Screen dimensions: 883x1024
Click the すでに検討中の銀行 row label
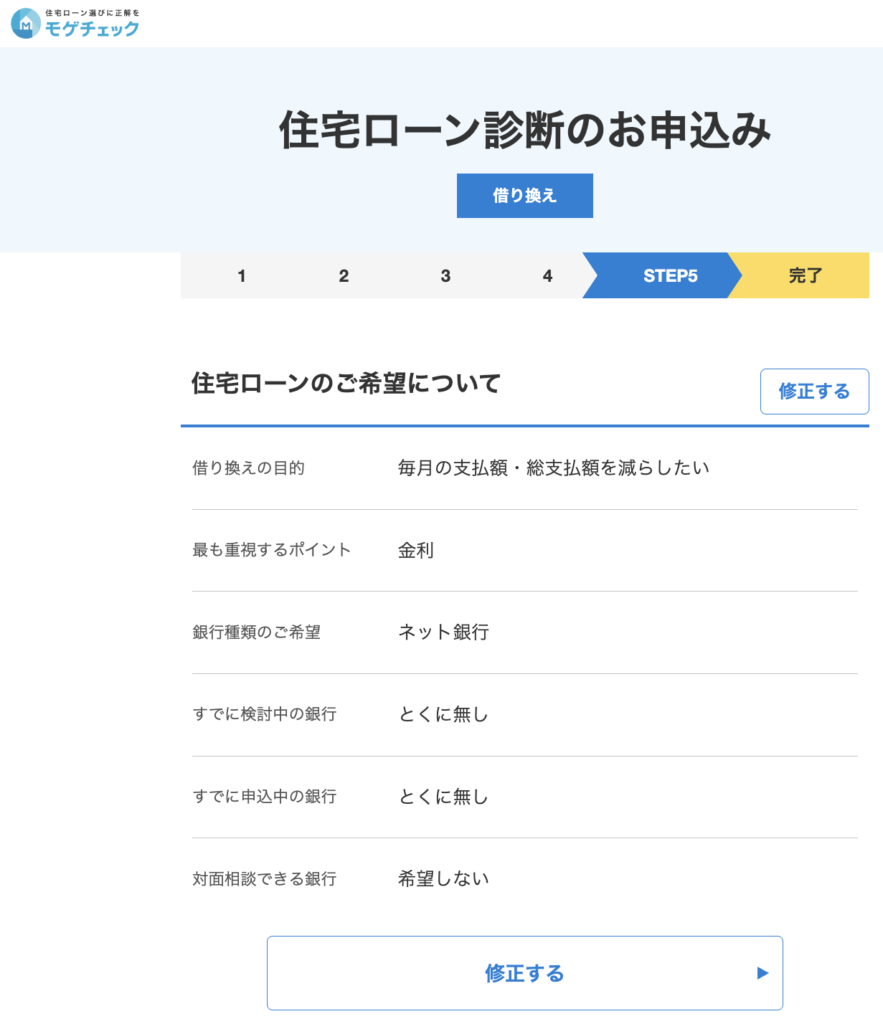264,715
